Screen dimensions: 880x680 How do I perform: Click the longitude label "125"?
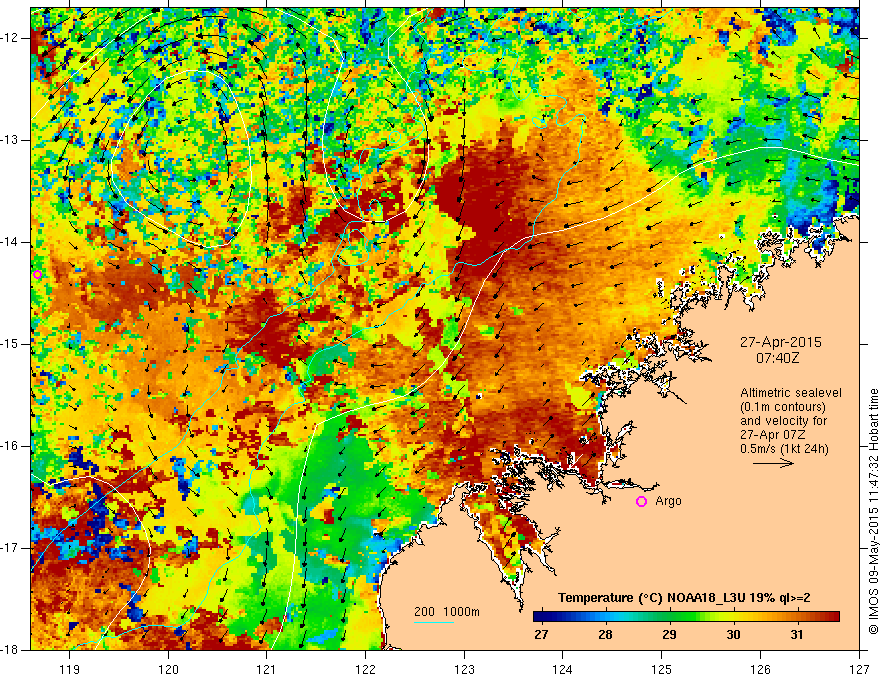tap(662, 669)
